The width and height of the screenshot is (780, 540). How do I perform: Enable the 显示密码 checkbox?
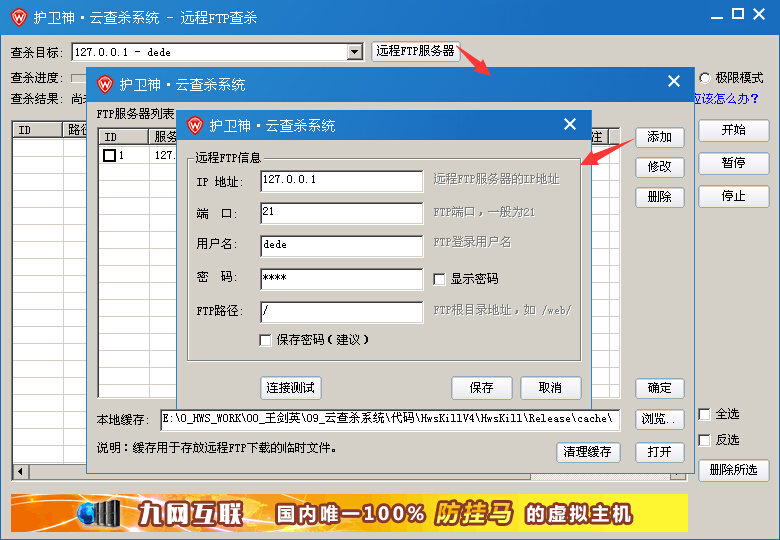[439, 279]
